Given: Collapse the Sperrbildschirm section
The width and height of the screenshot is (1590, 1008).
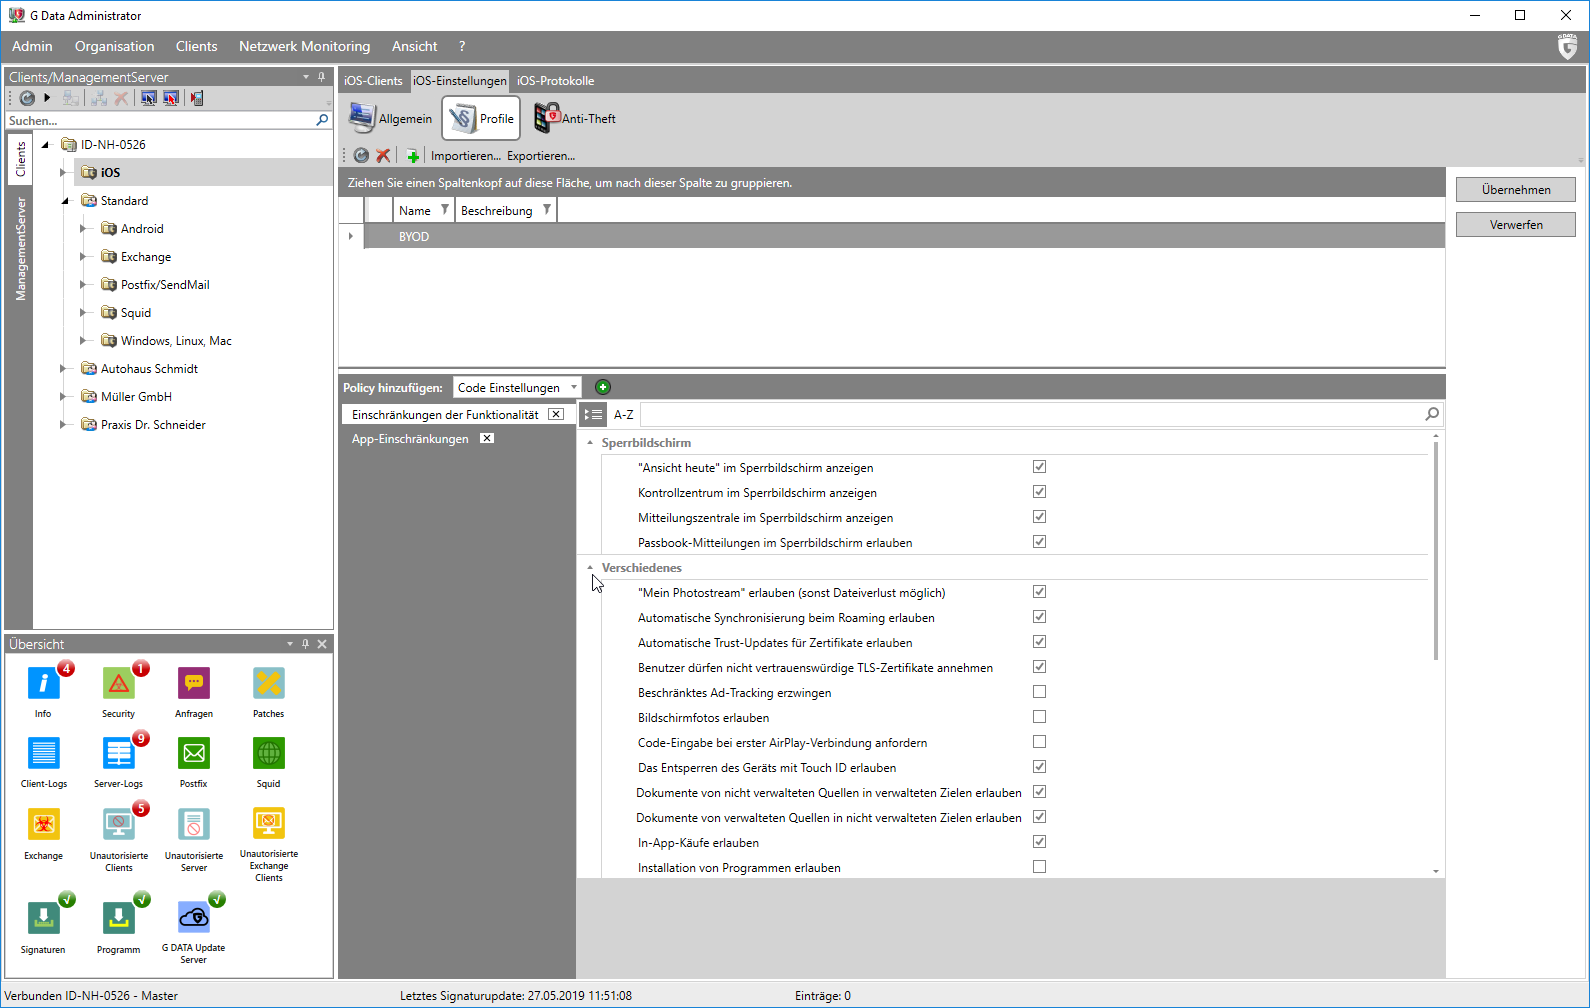Looking at the screenshot, I should (x=590, y=443).
